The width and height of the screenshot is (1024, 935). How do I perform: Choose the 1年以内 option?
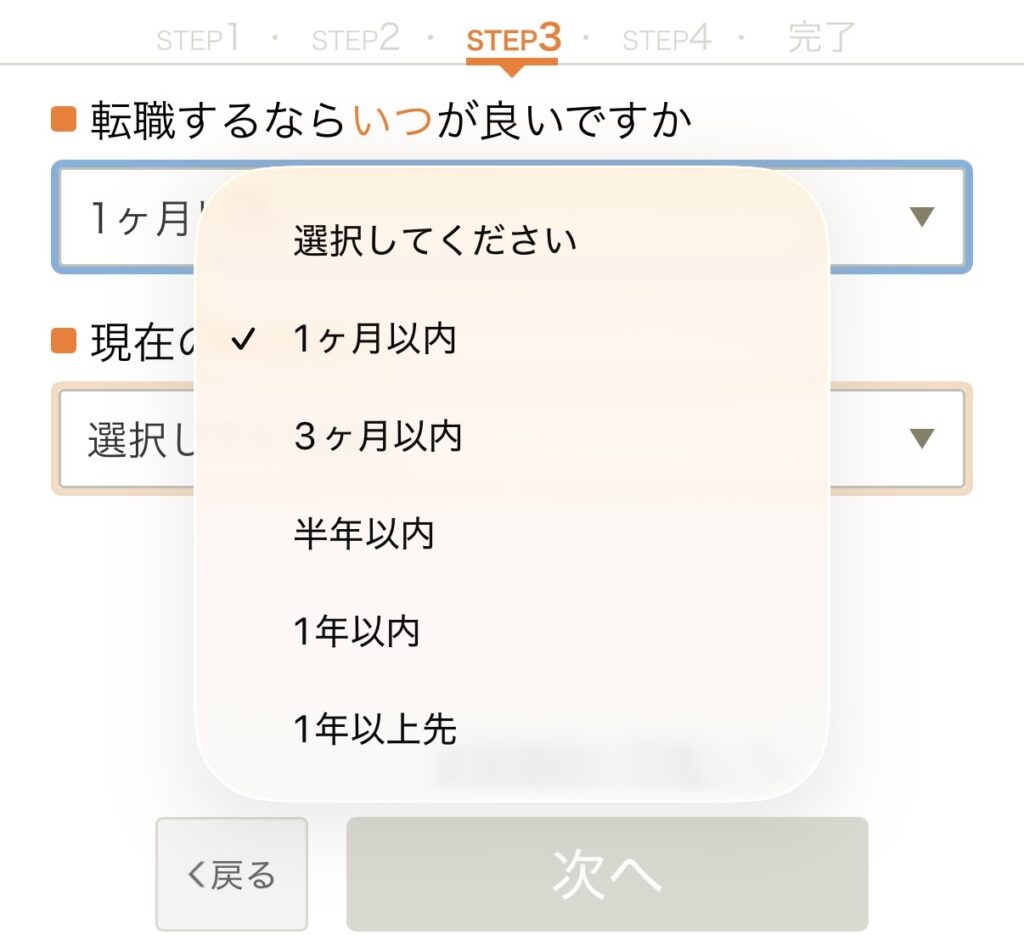[357, 632]
